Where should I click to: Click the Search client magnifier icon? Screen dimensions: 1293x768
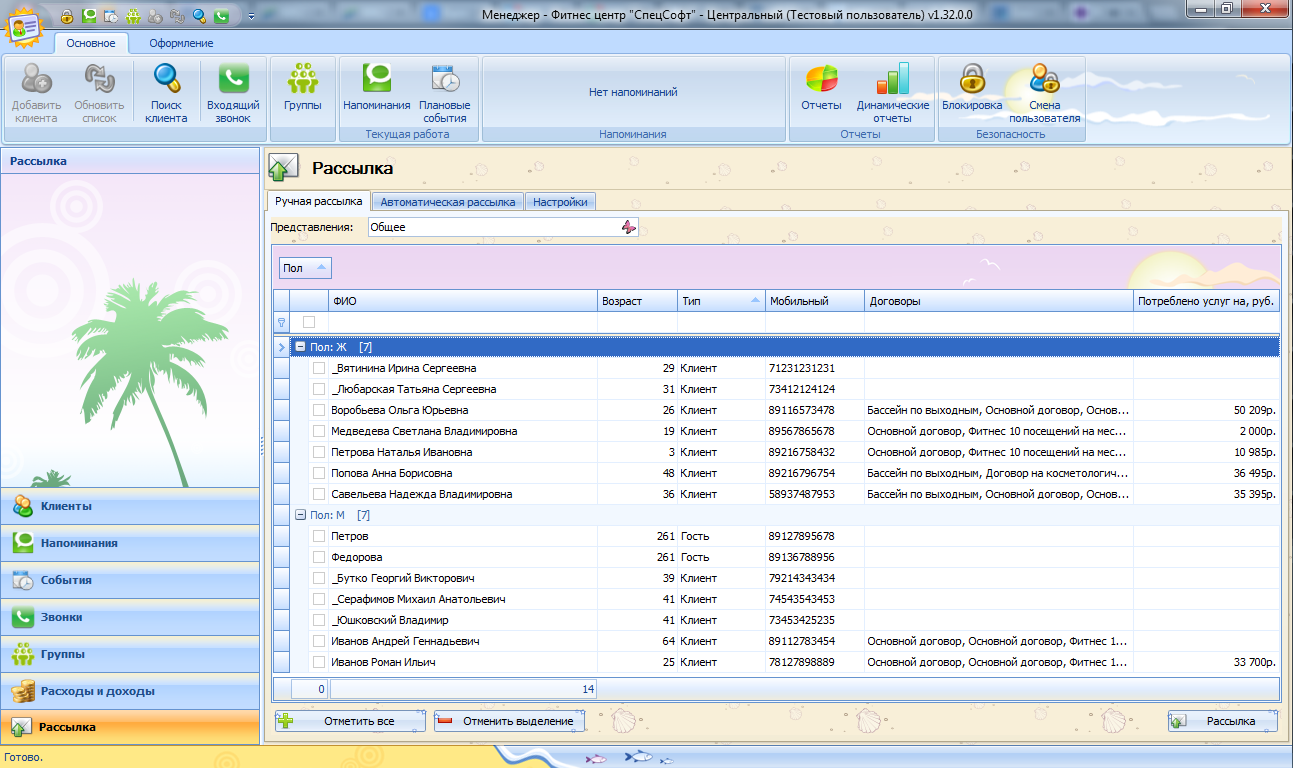click(x=166, y=80)
